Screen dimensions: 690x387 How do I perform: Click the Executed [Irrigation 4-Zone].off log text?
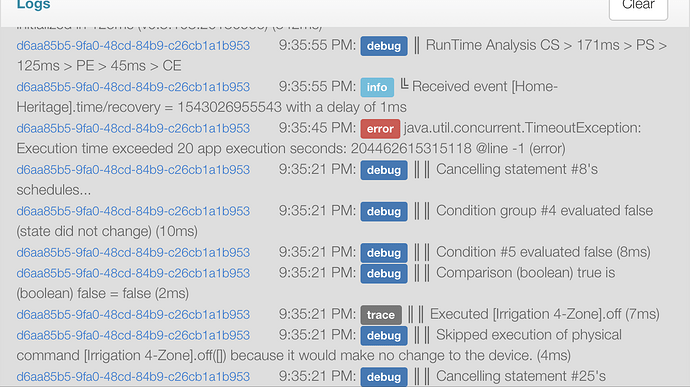tap(545, 314)
